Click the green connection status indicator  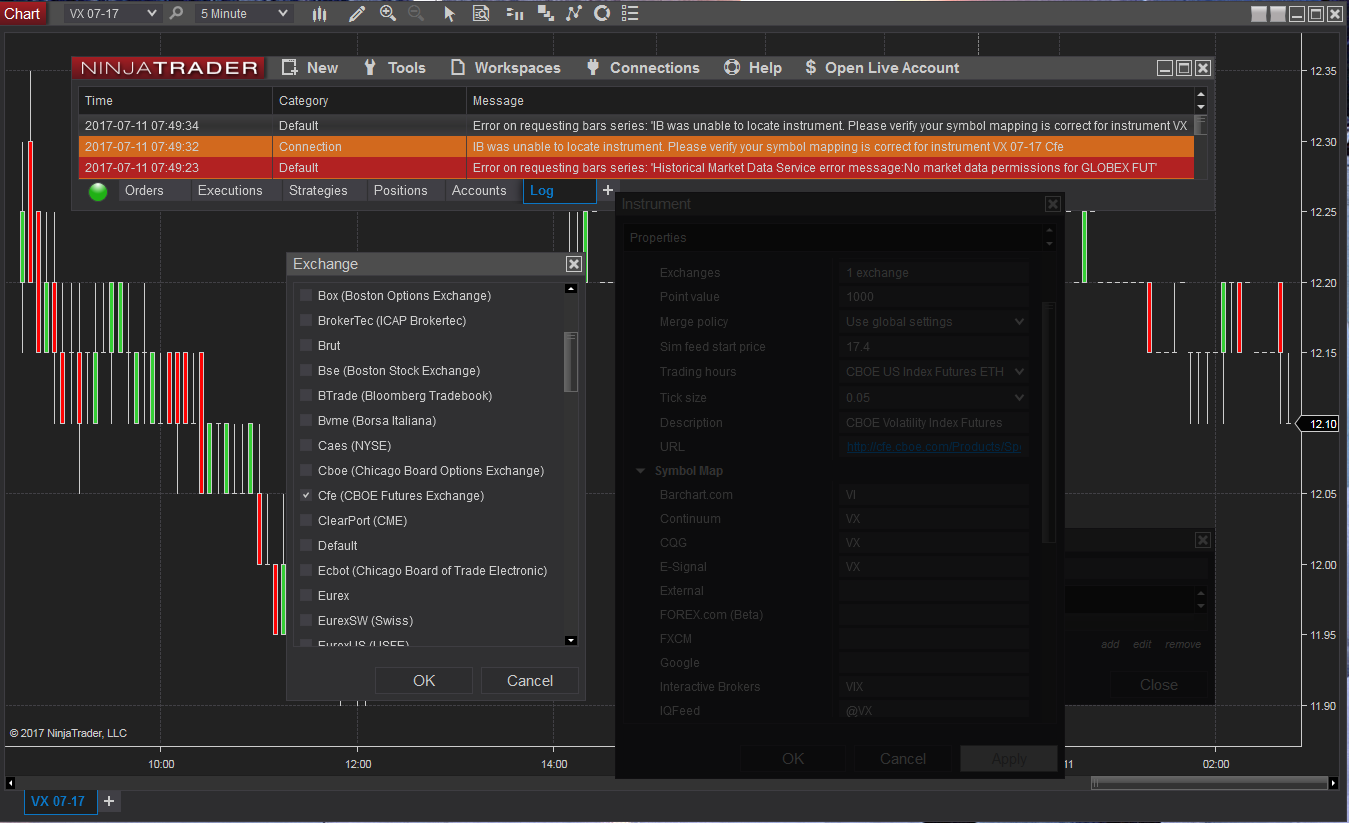click(x=98, y=192)
